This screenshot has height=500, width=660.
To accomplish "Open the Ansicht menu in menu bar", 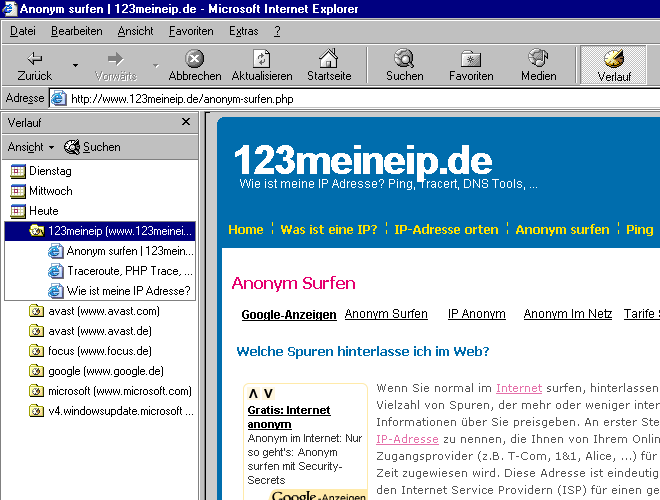I will 135,31.
